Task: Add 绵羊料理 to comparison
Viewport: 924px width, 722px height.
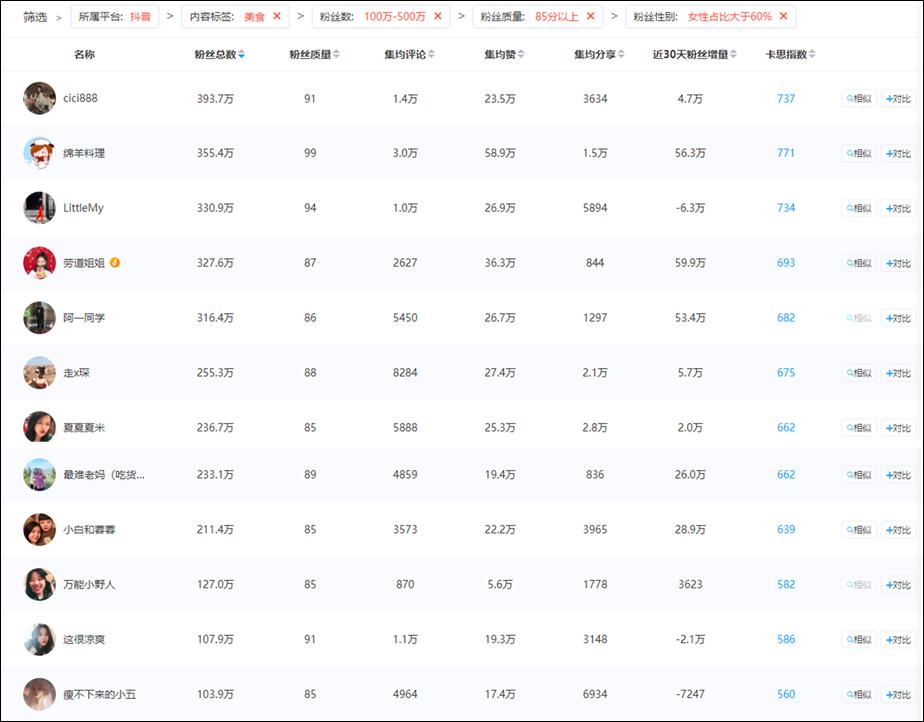Action: tap(898, 154)
